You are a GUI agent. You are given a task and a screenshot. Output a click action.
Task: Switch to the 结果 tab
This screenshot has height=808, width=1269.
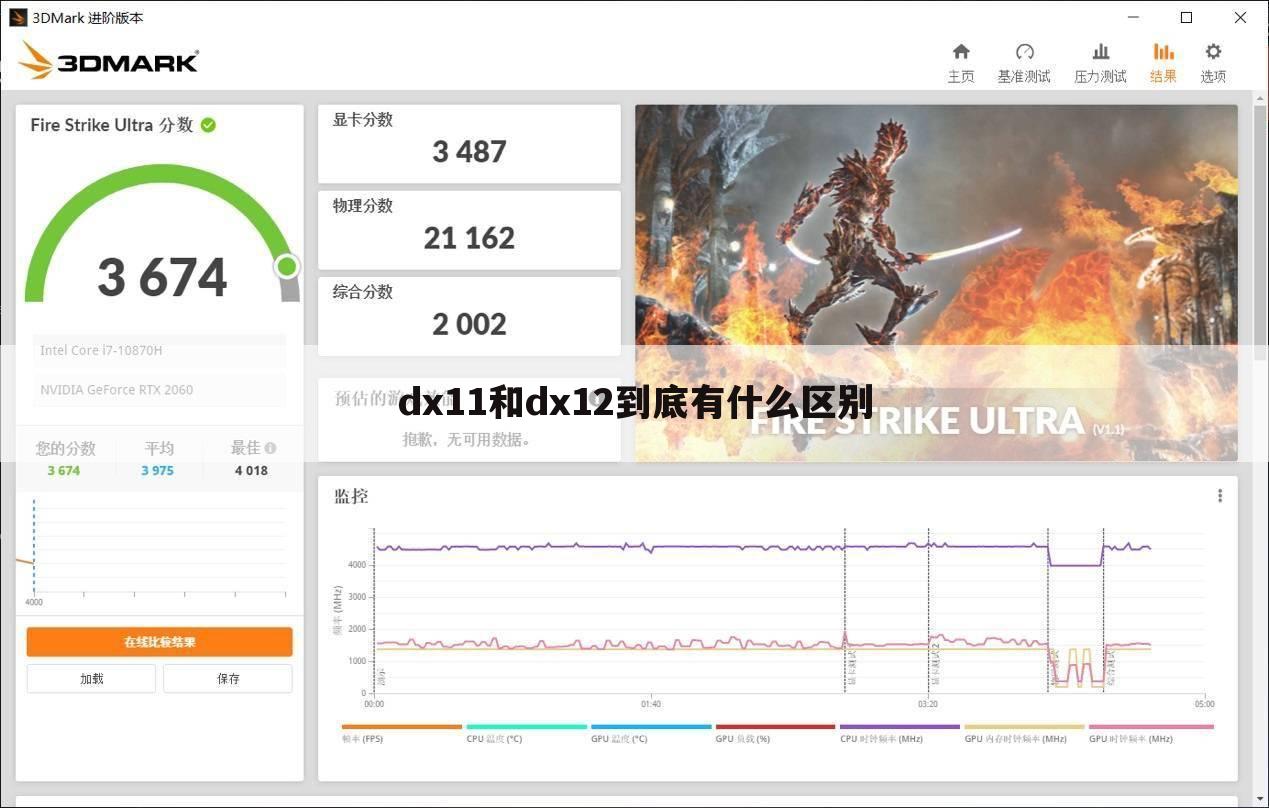pos(1162,63)
